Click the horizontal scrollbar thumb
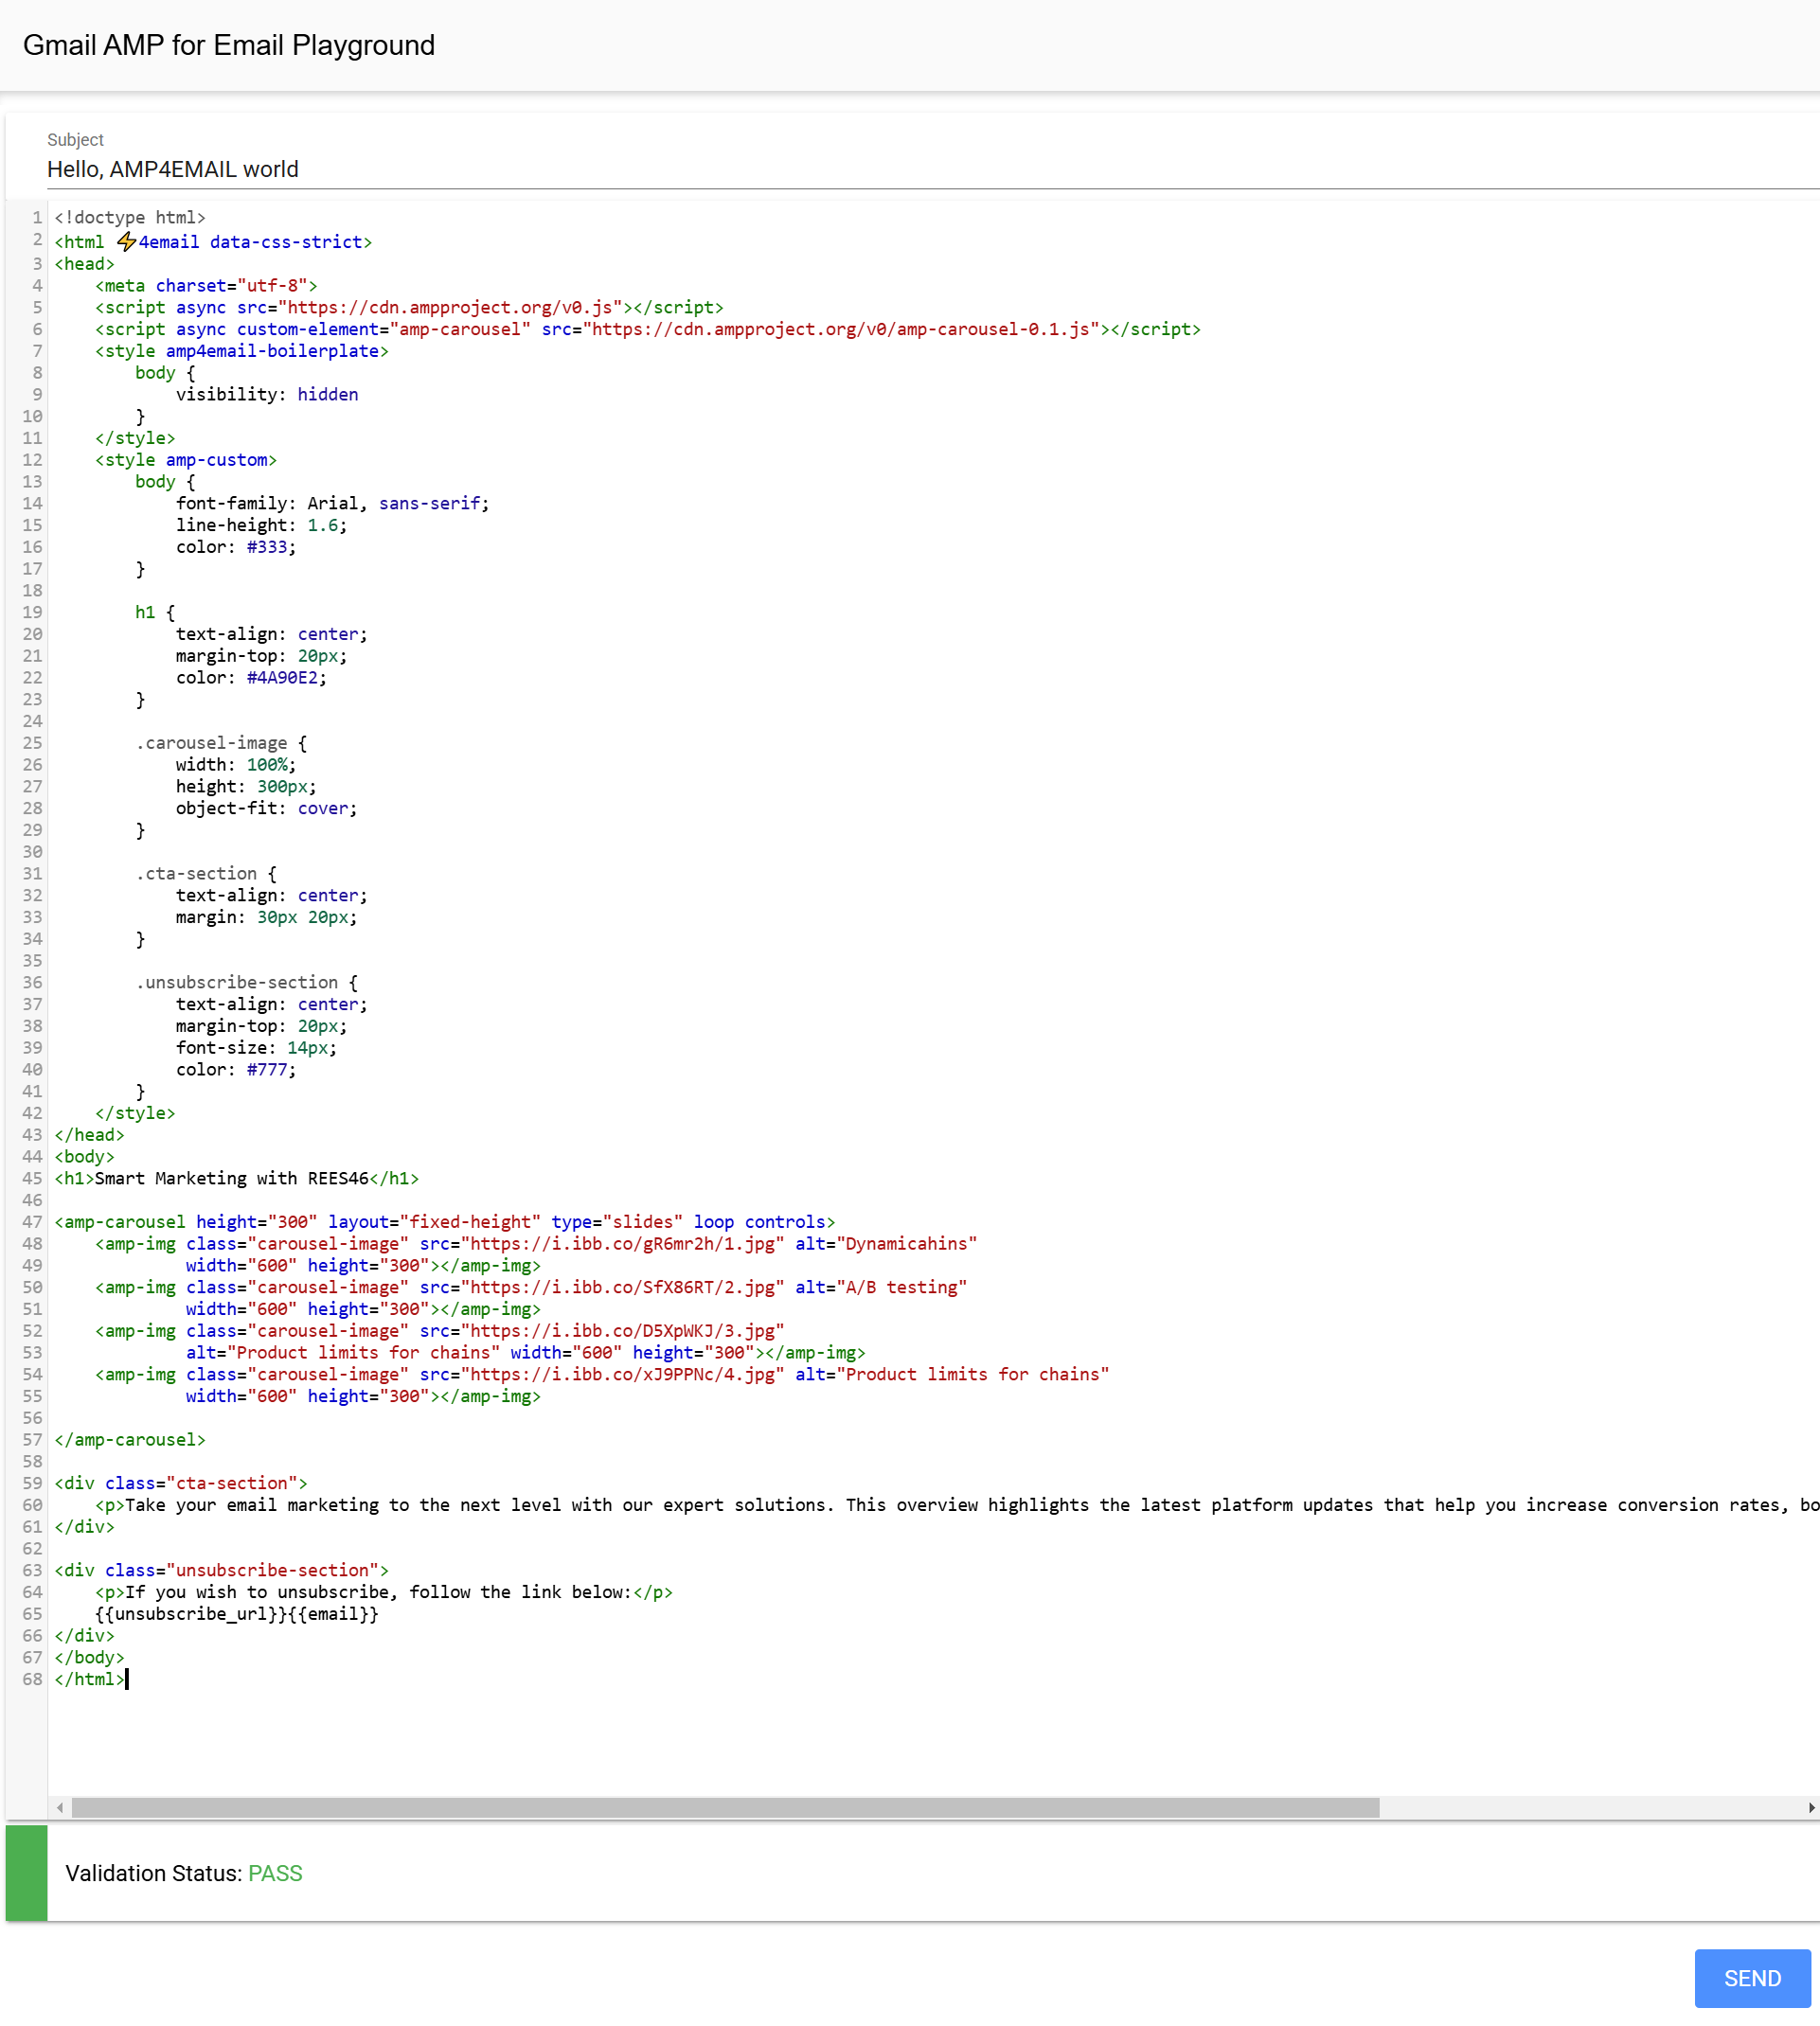The width and height of the screenshot is (1820, 2026). pos(725,1807)
